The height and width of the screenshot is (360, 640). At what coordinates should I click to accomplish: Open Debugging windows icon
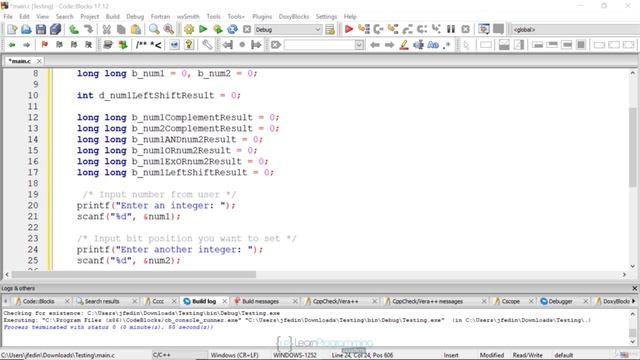click(484, 29)
